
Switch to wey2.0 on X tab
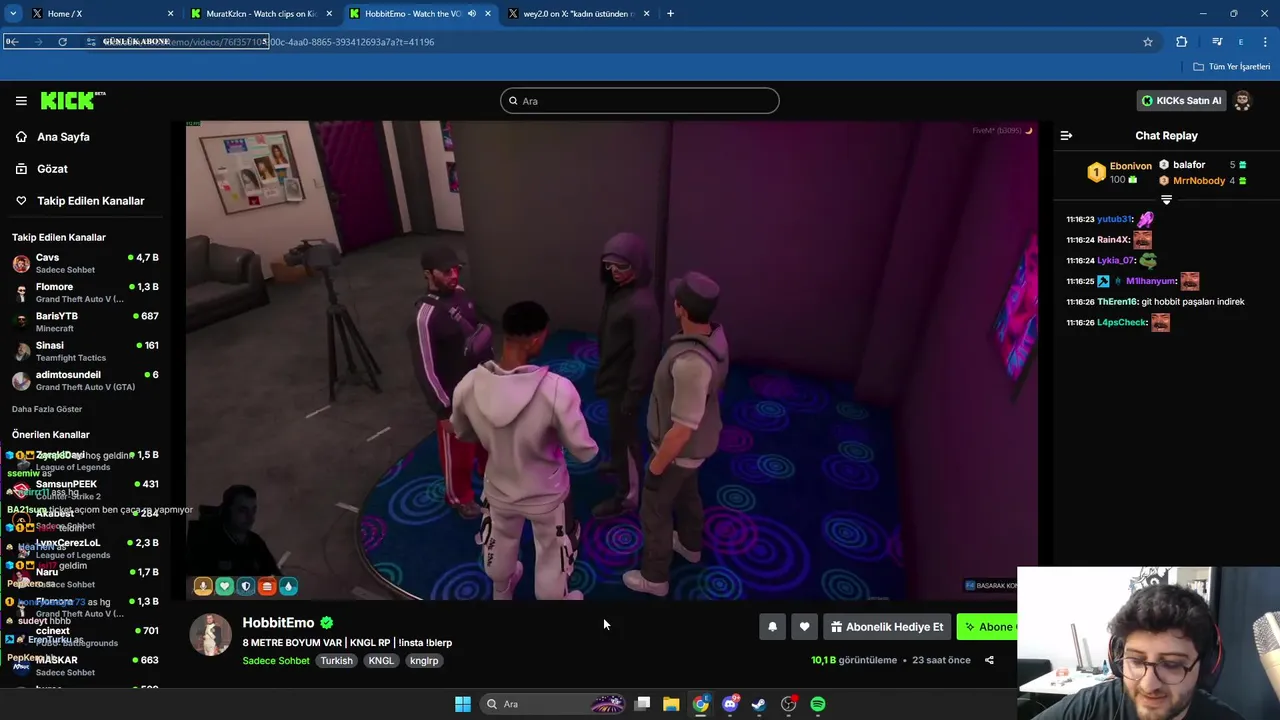coord(579,14)
